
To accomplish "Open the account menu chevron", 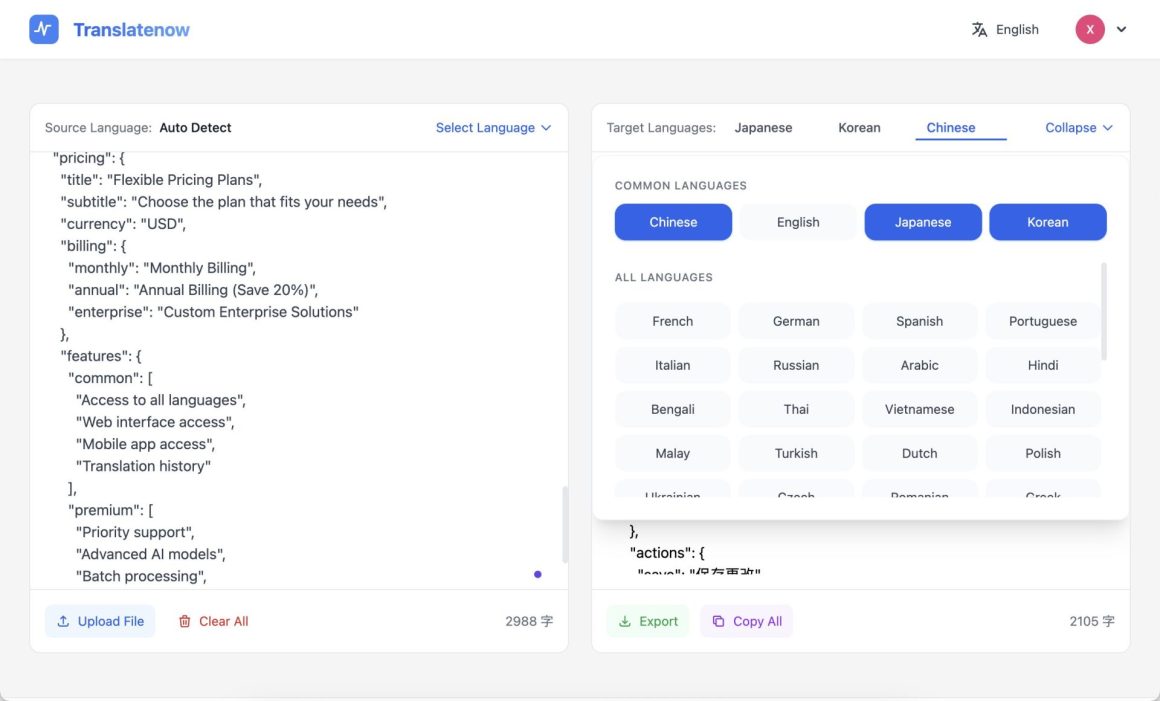I will (1120, 29).
